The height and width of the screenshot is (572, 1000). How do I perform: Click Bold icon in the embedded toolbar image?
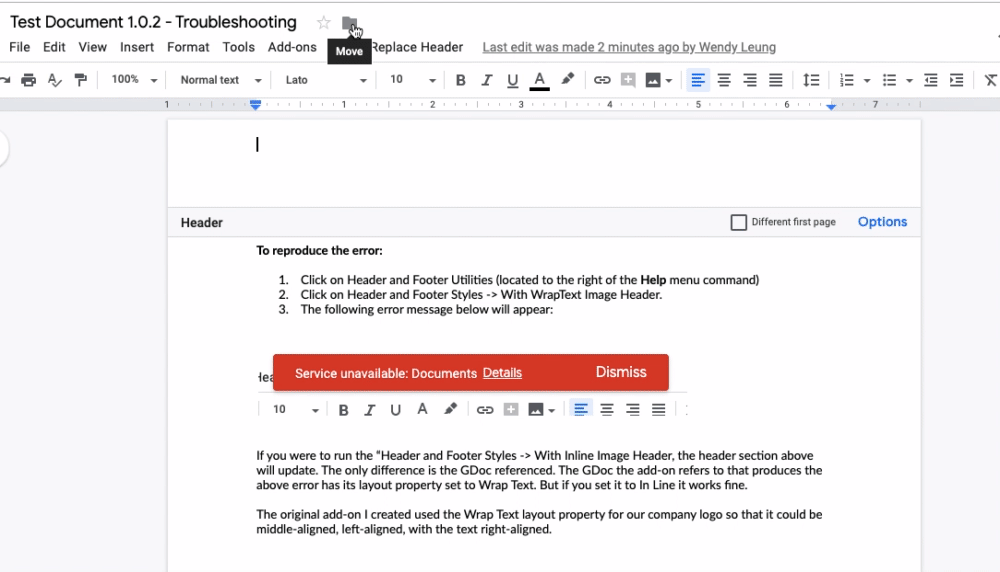click(343, 410)
